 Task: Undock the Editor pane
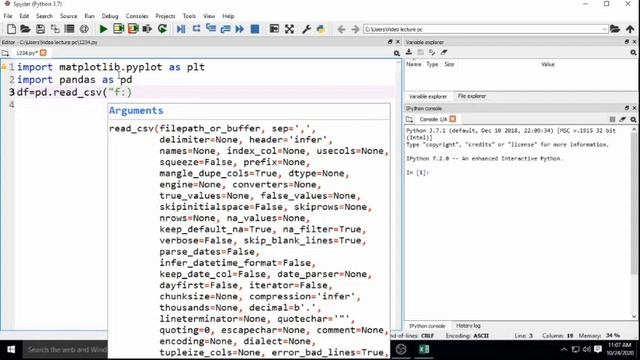390,42
